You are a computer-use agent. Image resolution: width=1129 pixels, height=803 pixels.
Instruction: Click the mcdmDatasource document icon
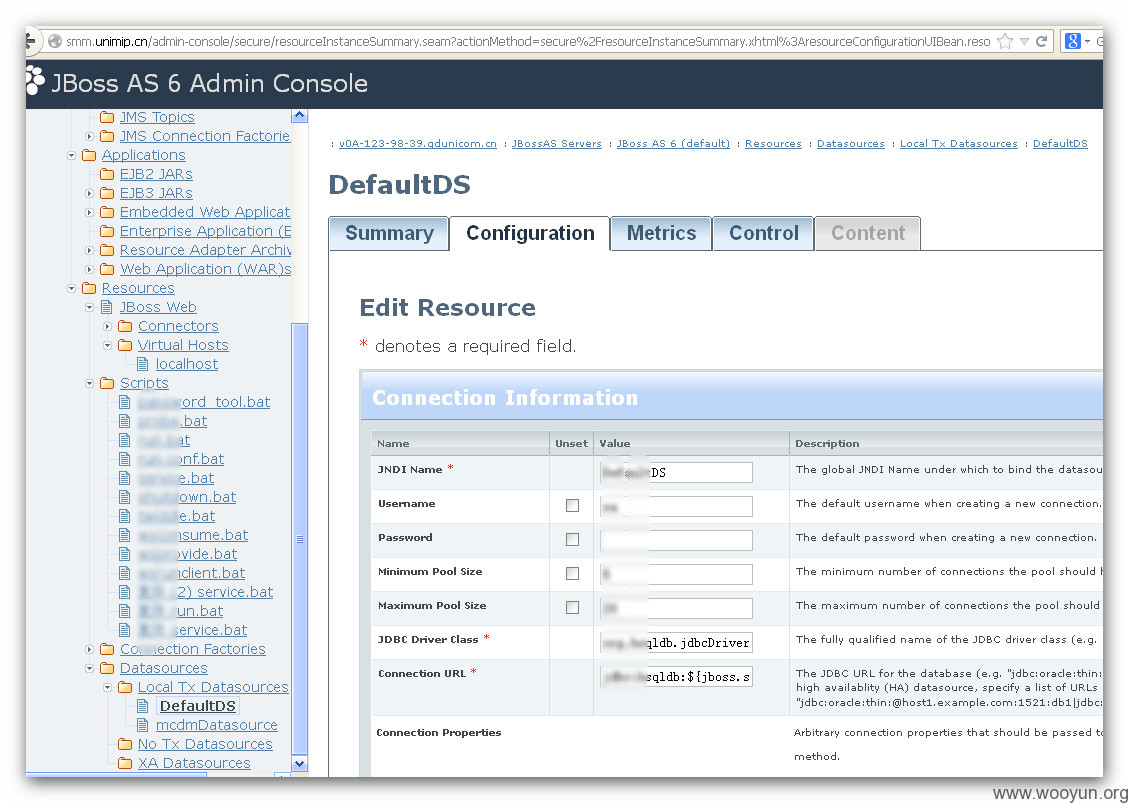point(143,725)
